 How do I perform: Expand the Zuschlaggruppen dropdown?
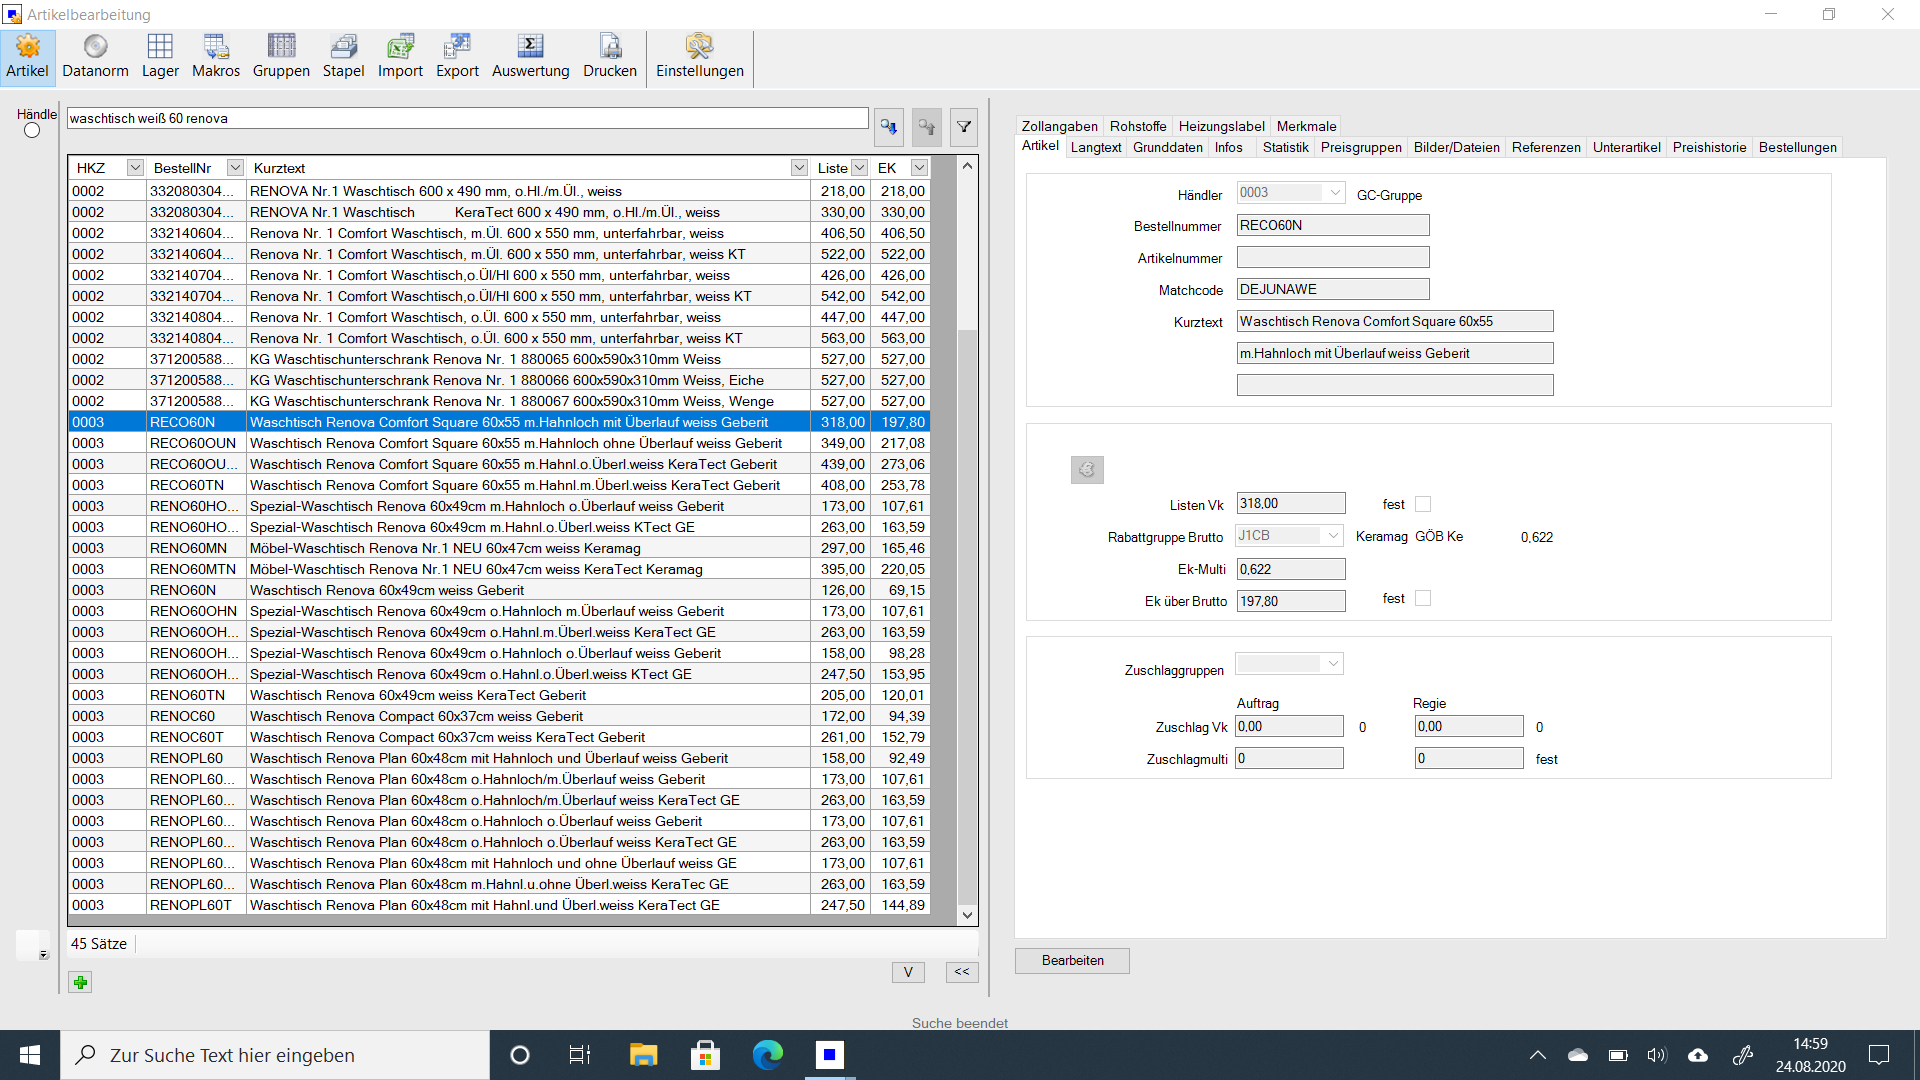click(1333, 663)
